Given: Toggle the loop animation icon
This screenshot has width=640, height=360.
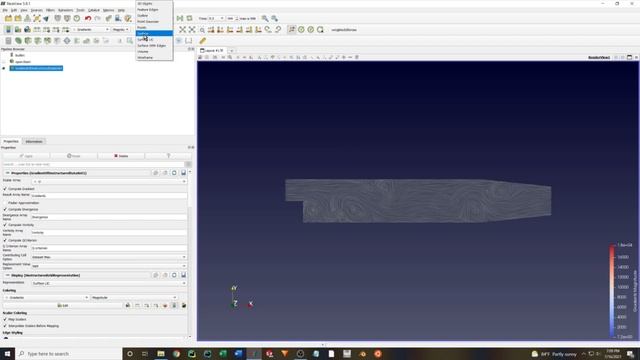Looking at the screenshot, I should (x=189, y=18).
